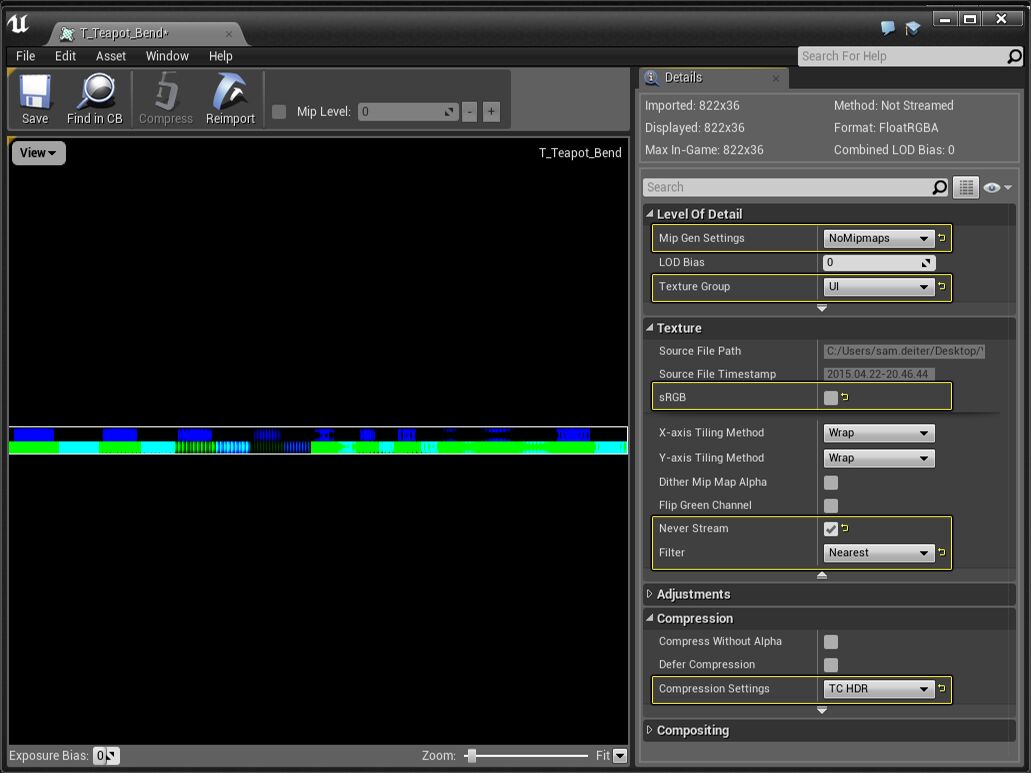
Task: Click the plus button beside Mip Level
Action: point(491,112)
